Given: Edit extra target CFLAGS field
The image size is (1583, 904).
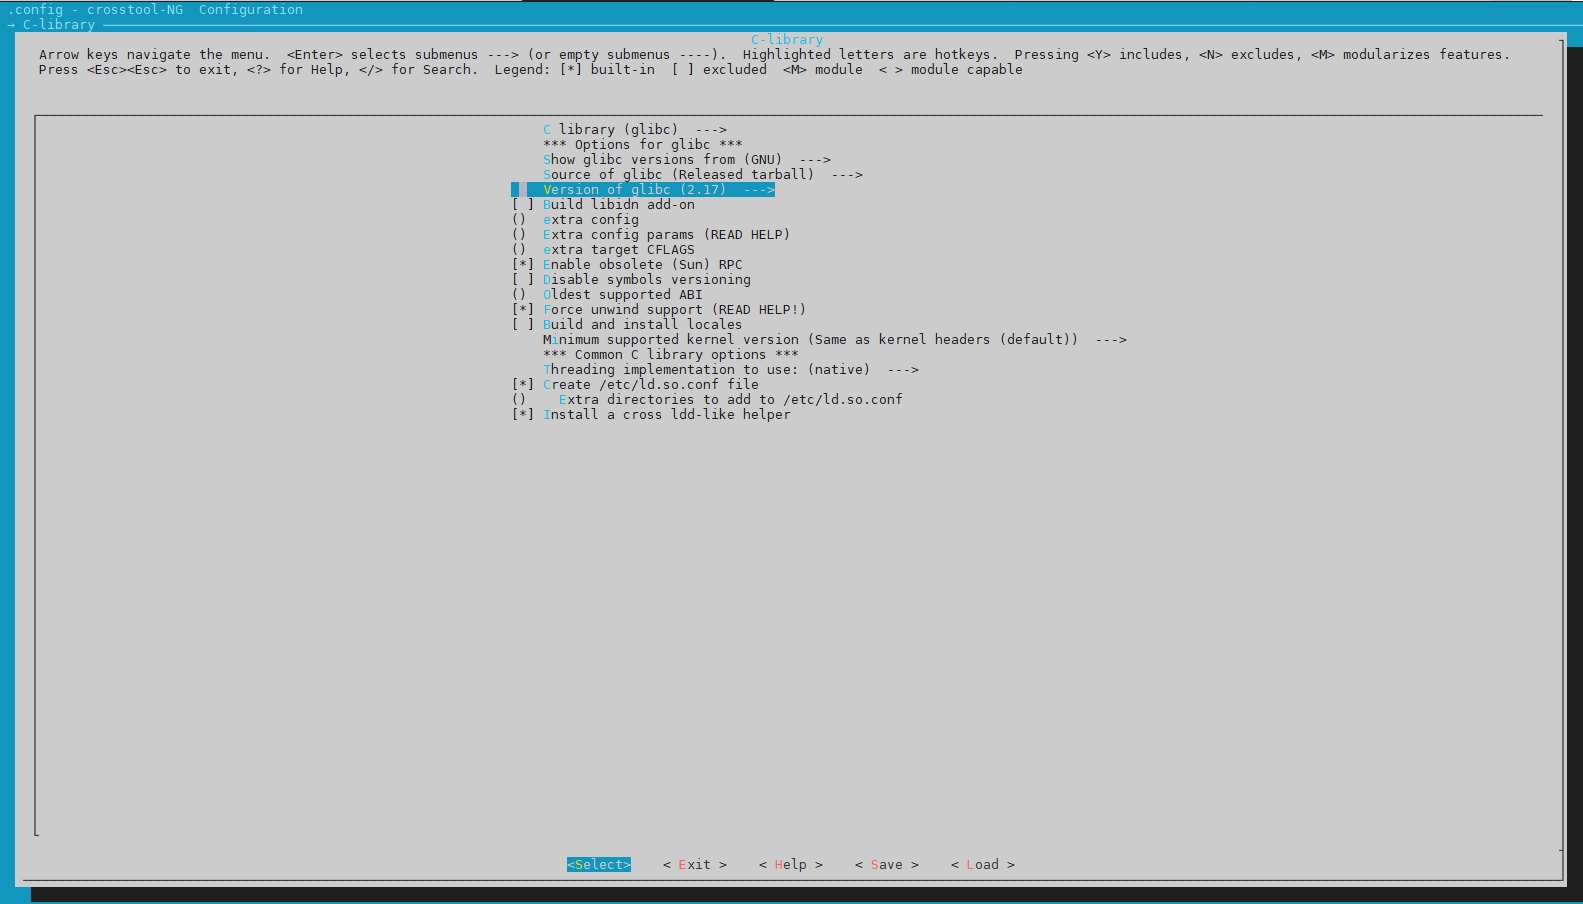Looking at the screenshot, I should click(x=603, y=249).
